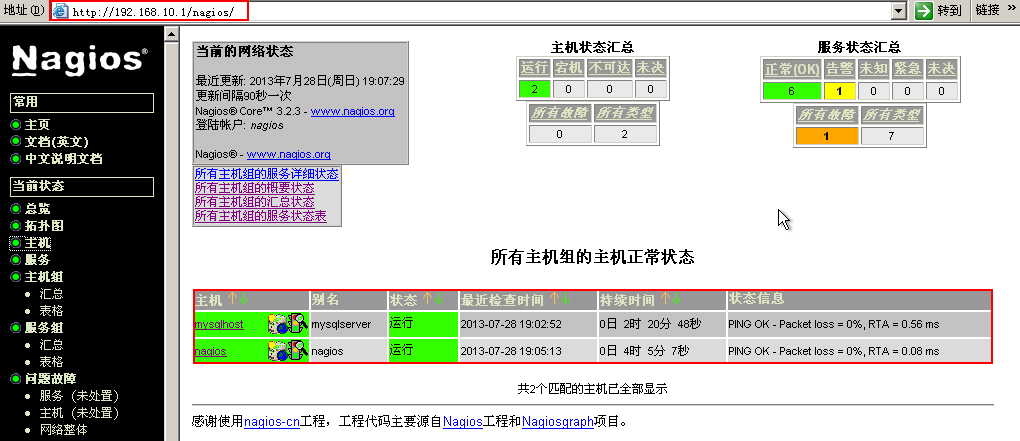The width and height of the screenshot is (1020, 441).
Task: Open 主机组 sidebar entry
Action: point(44,276)
